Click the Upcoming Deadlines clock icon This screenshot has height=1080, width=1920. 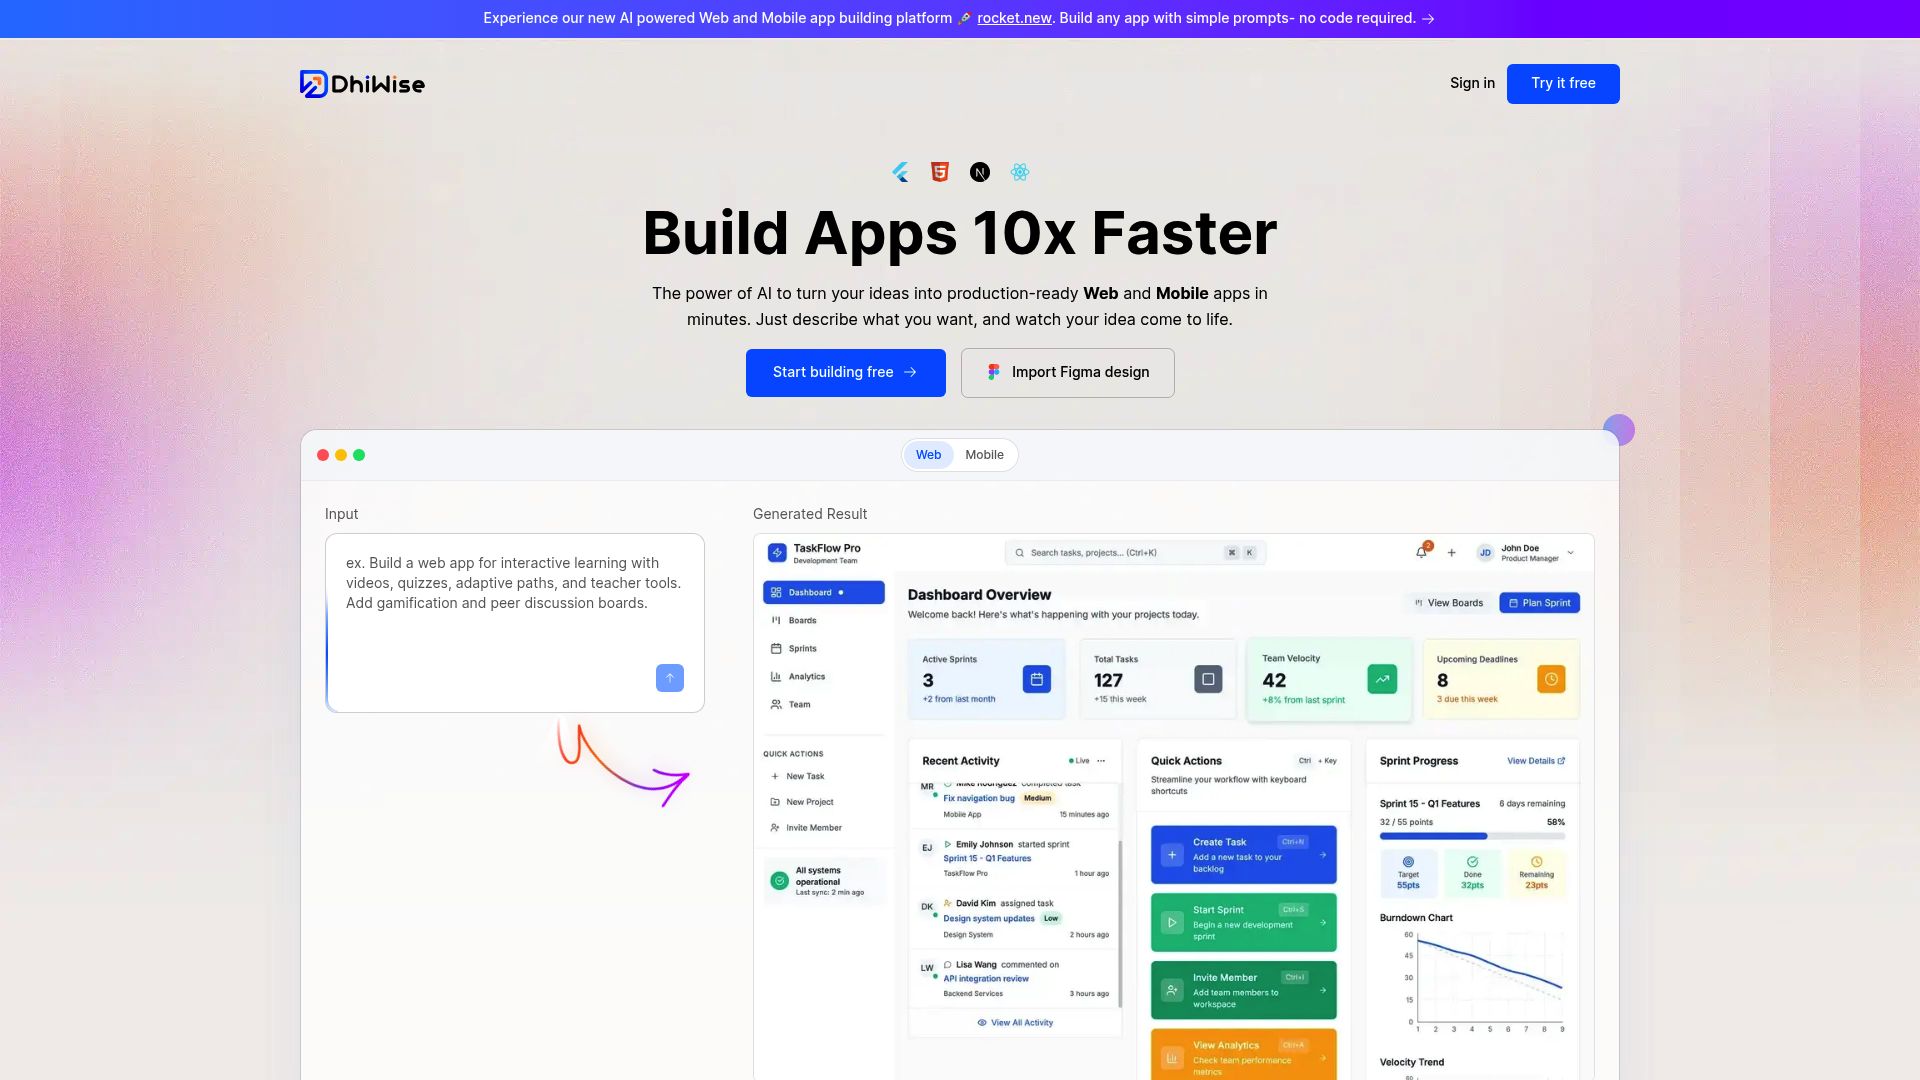point(1551,679)
